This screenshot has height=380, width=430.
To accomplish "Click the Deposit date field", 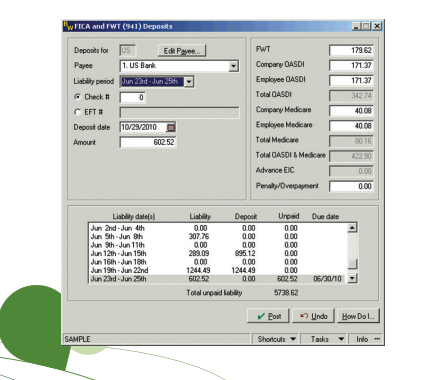I will pos(143,127).
